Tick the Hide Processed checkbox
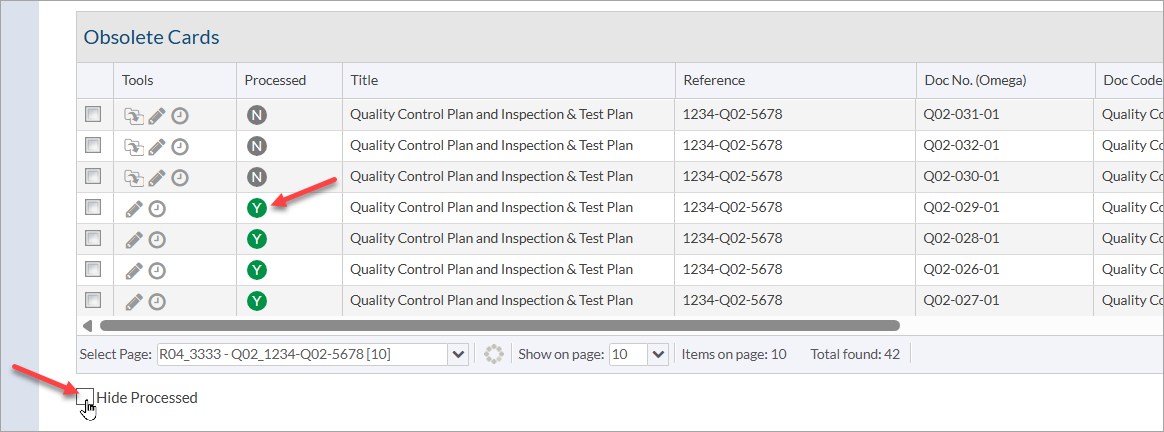This screenshot has height=432, width=1164. coord(85,397)
